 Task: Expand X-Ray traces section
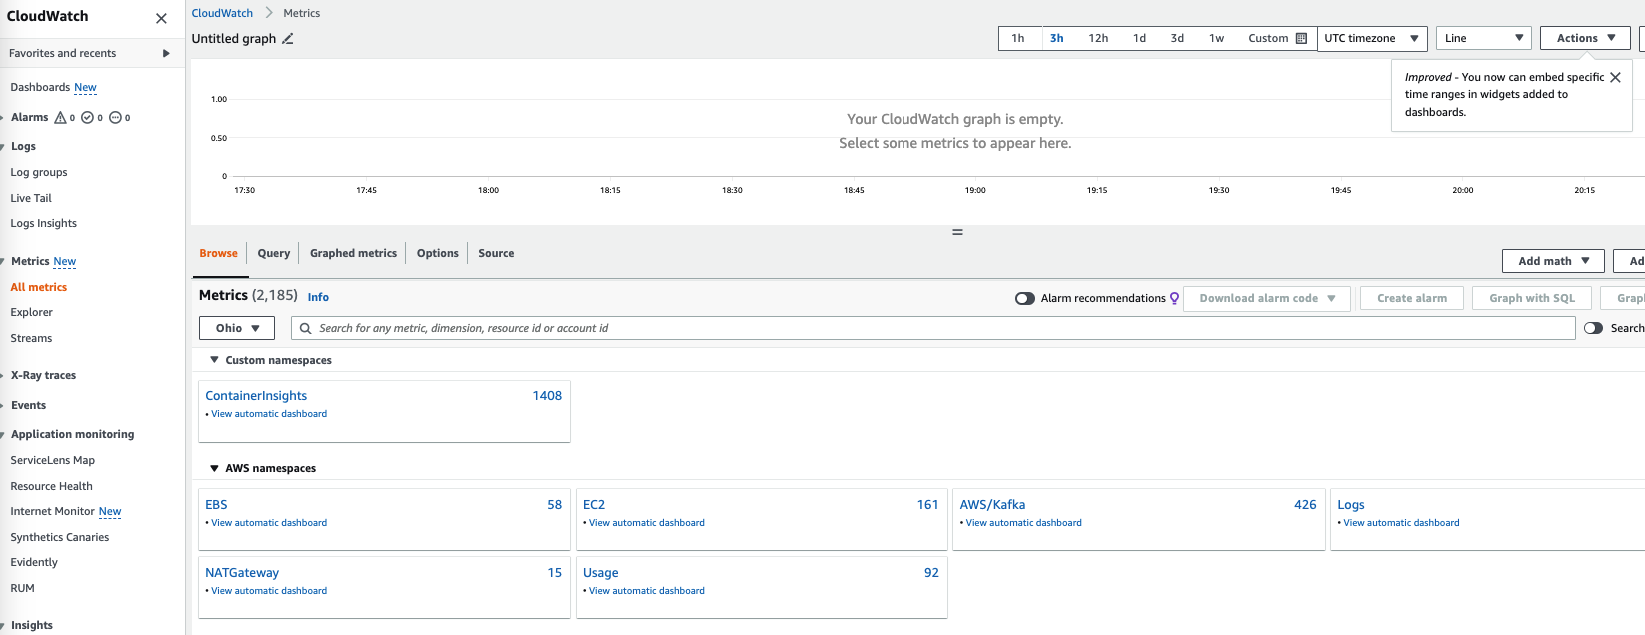(x=43, y=375)
